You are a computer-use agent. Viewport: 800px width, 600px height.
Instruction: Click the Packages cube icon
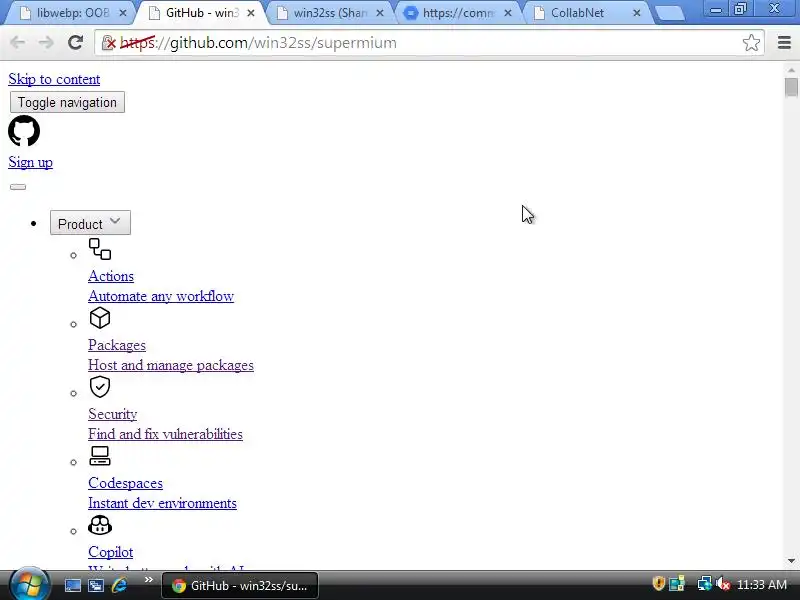100,318
